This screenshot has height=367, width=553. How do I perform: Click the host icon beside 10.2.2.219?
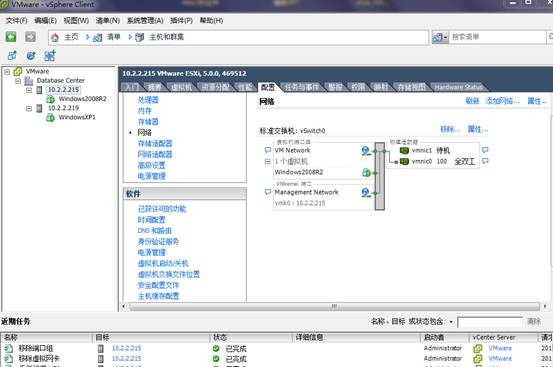pyautogui.click(x=39, y=108)
